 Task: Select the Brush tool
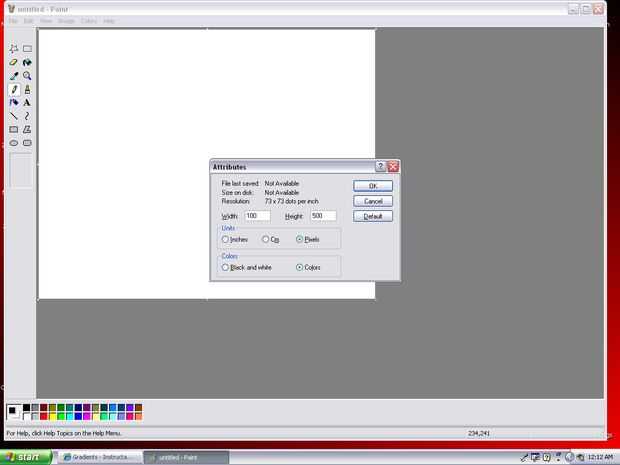pos(27,89)
